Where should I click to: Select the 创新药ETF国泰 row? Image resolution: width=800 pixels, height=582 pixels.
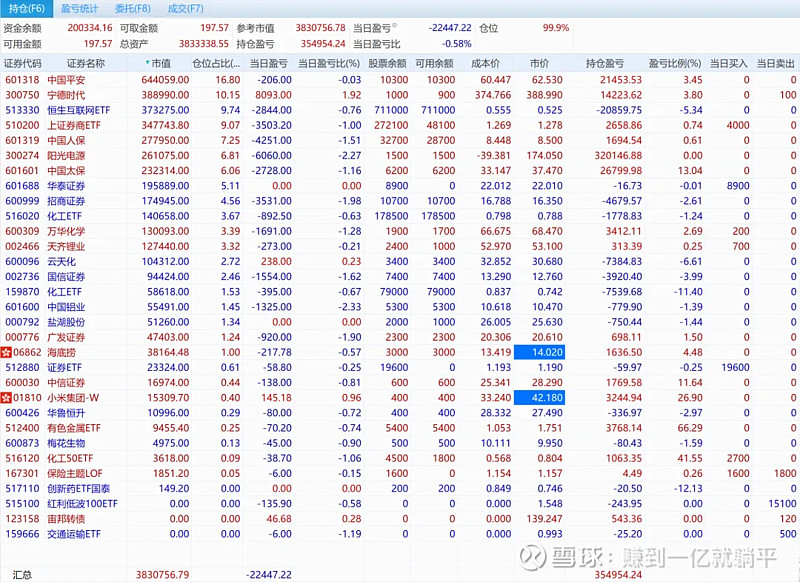tap(400, 489)
